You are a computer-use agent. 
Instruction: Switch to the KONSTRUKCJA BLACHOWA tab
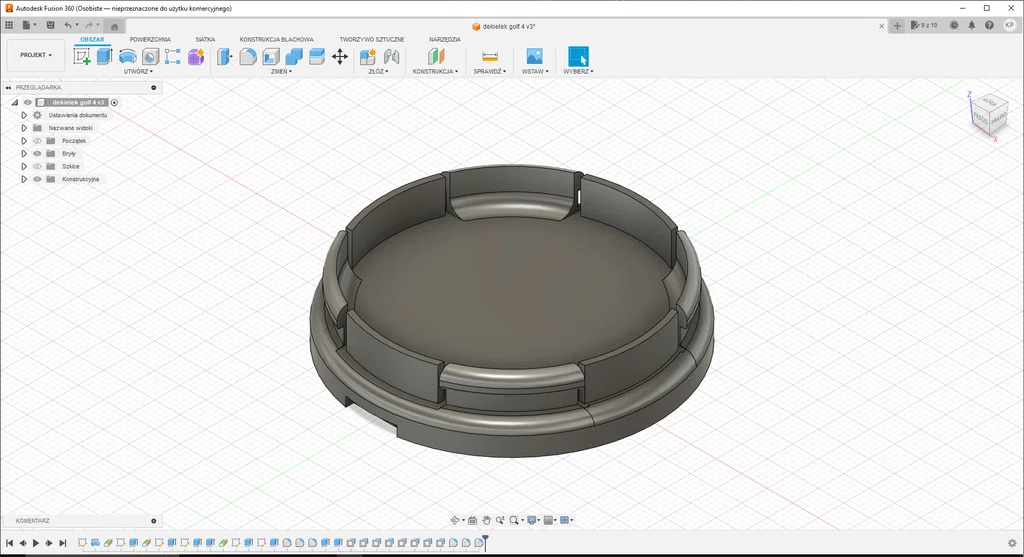[x=276, y=39]
